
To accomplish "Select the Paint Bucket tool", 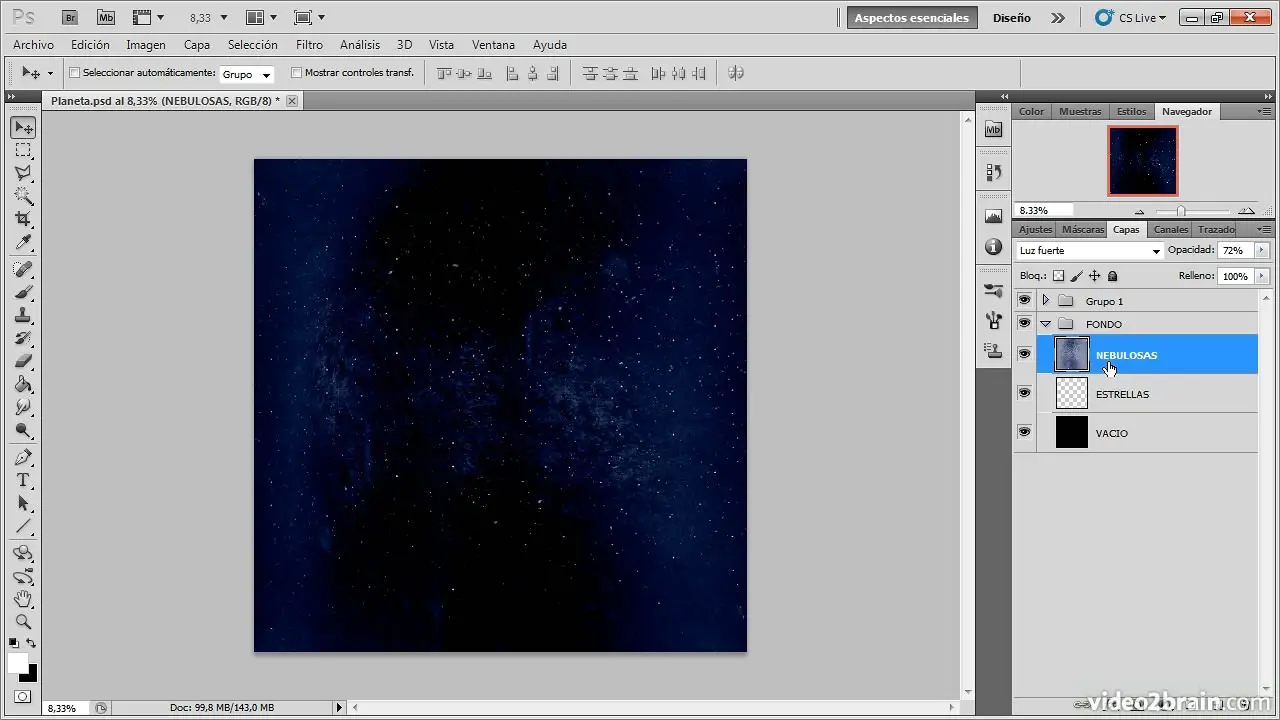I will pos(24,384).
